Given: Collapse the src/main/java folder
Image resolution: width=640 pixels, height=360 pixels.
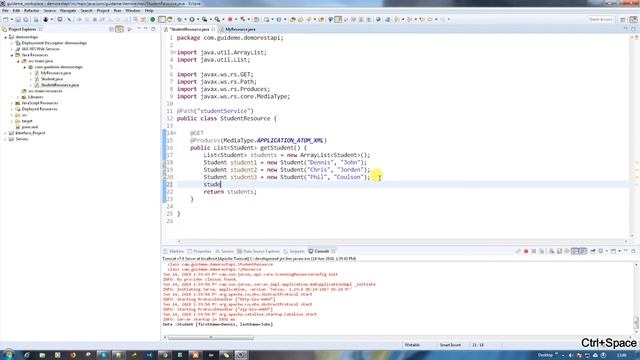Looking at the screenshot, I should pos(18,61).
